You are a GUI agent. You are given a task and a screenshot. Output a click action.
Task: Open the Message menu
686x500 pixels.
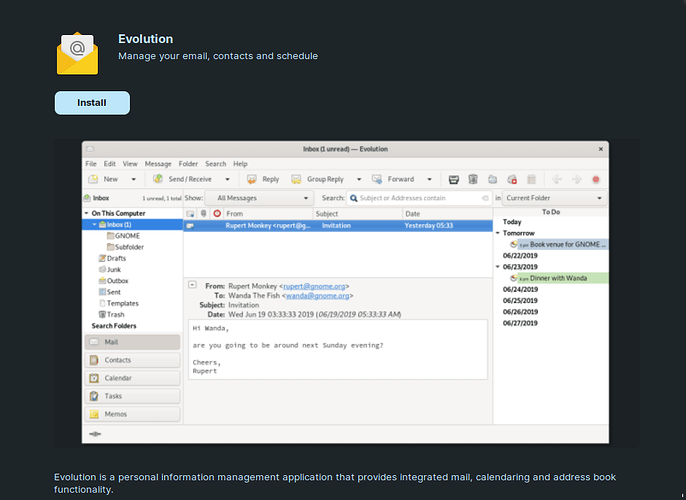point(158,164)
